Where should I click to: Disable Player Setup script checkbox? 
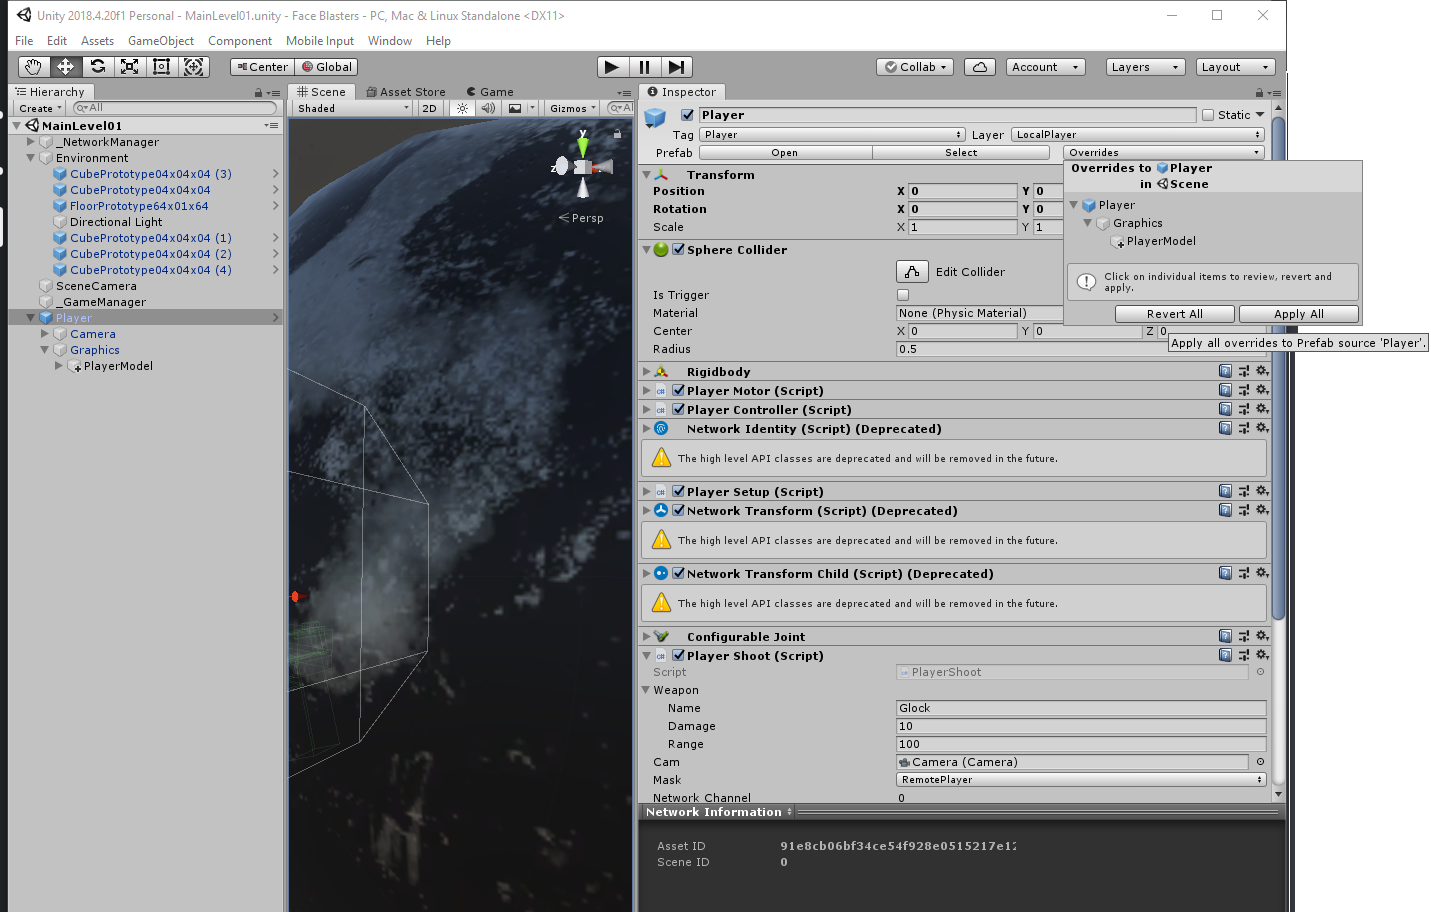click(x=679, y=492)
